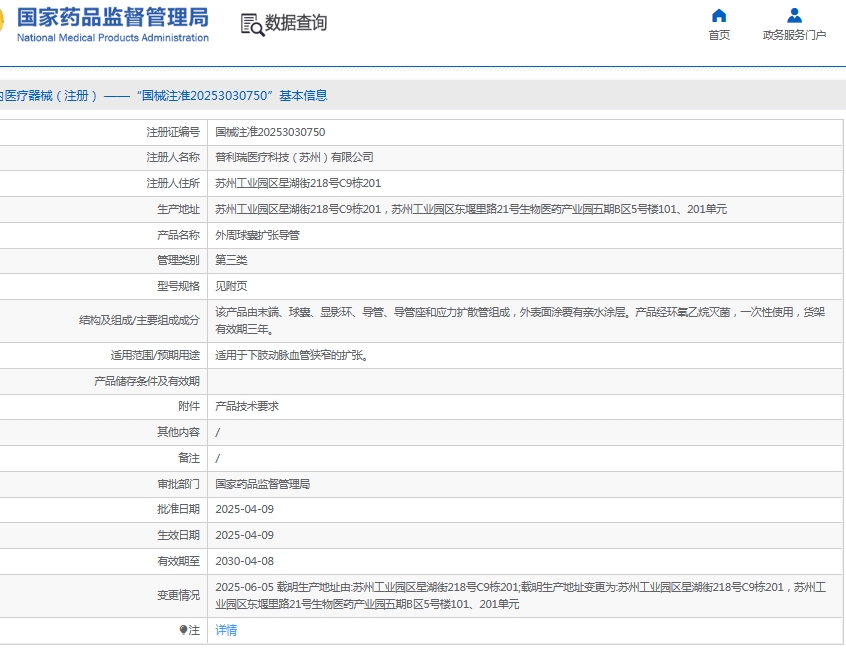Click the 生产地址 value text

click(x=470, y=209)
